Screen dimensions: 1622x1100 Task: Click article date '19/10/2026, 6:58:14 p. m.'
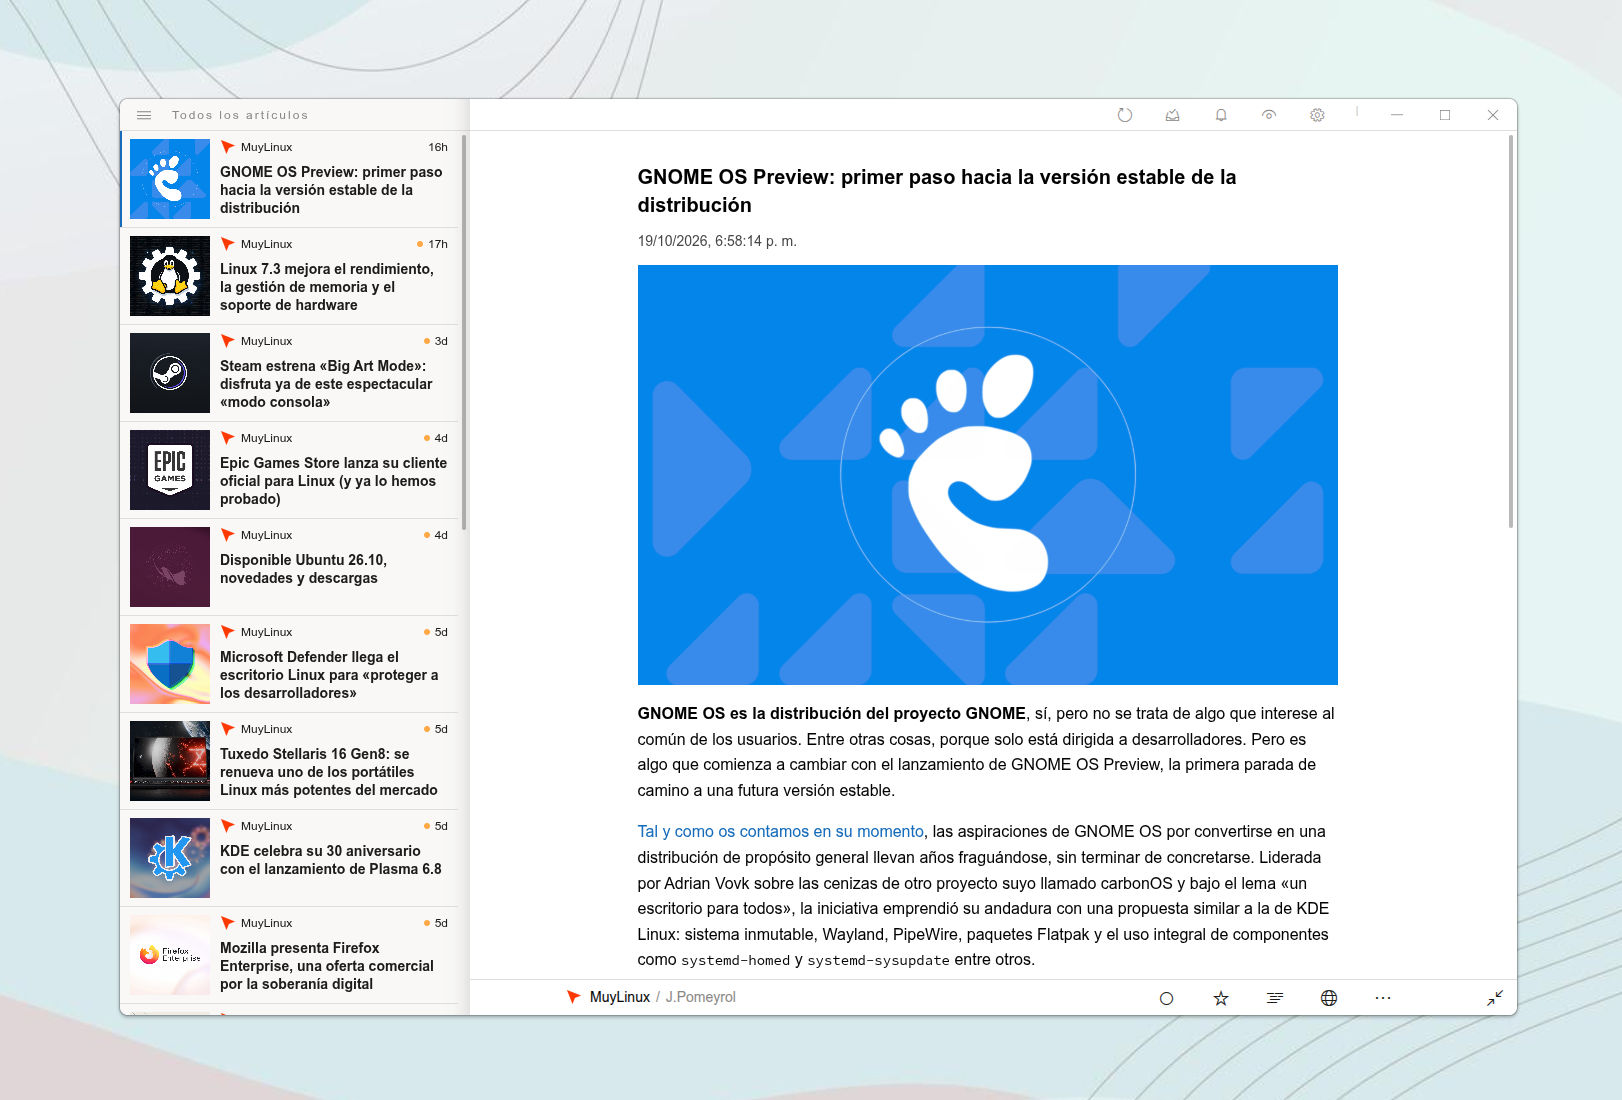point(717,241)
